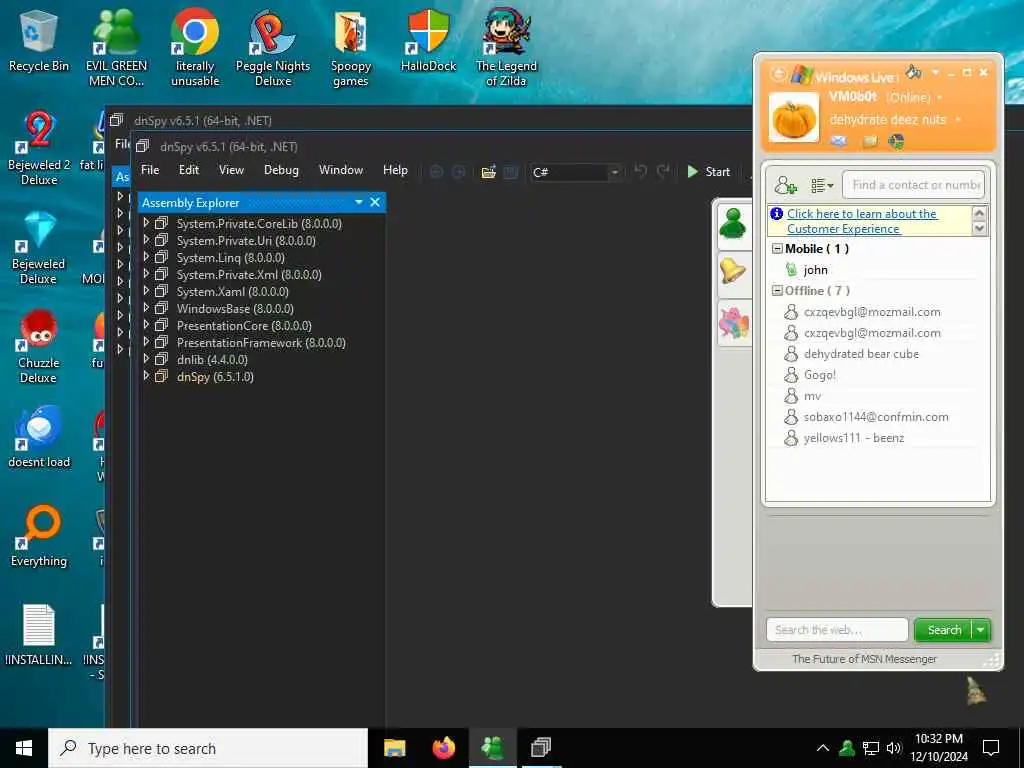Click the green Search button in Messenger
The image size is (1024, 768).
point(944,630)
